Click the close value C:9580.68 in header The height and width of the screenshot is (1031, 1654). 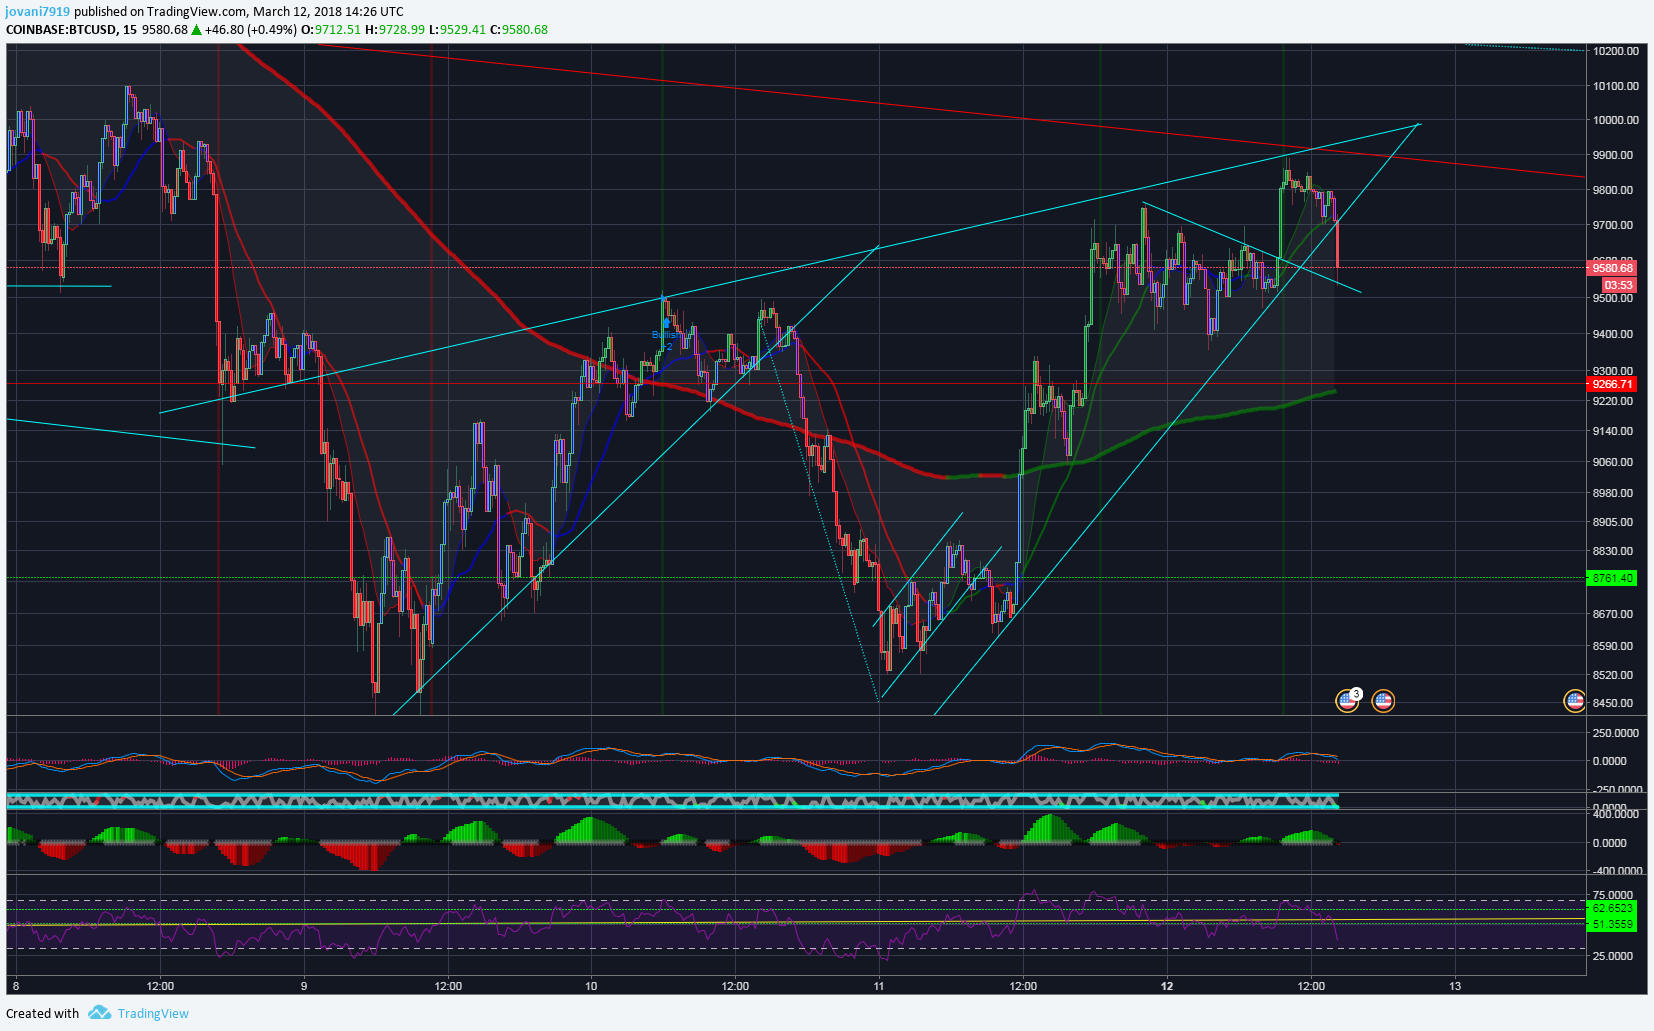519,29
